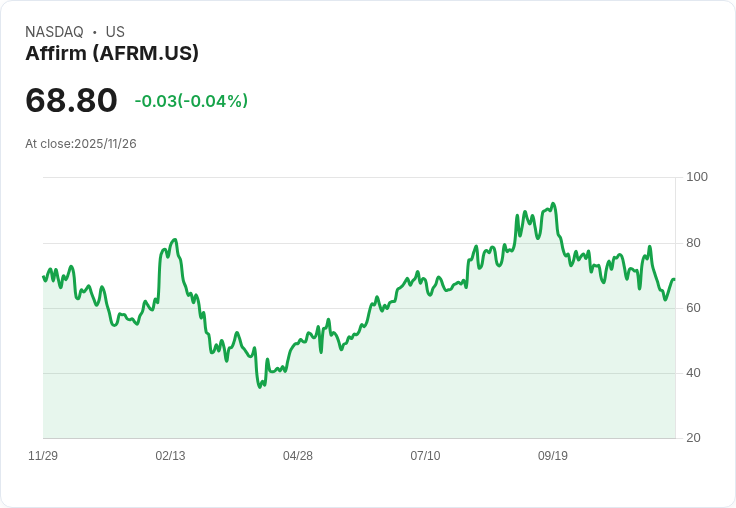
Task: Click the 80 price label on y-axis
Action: coord(693,243)
